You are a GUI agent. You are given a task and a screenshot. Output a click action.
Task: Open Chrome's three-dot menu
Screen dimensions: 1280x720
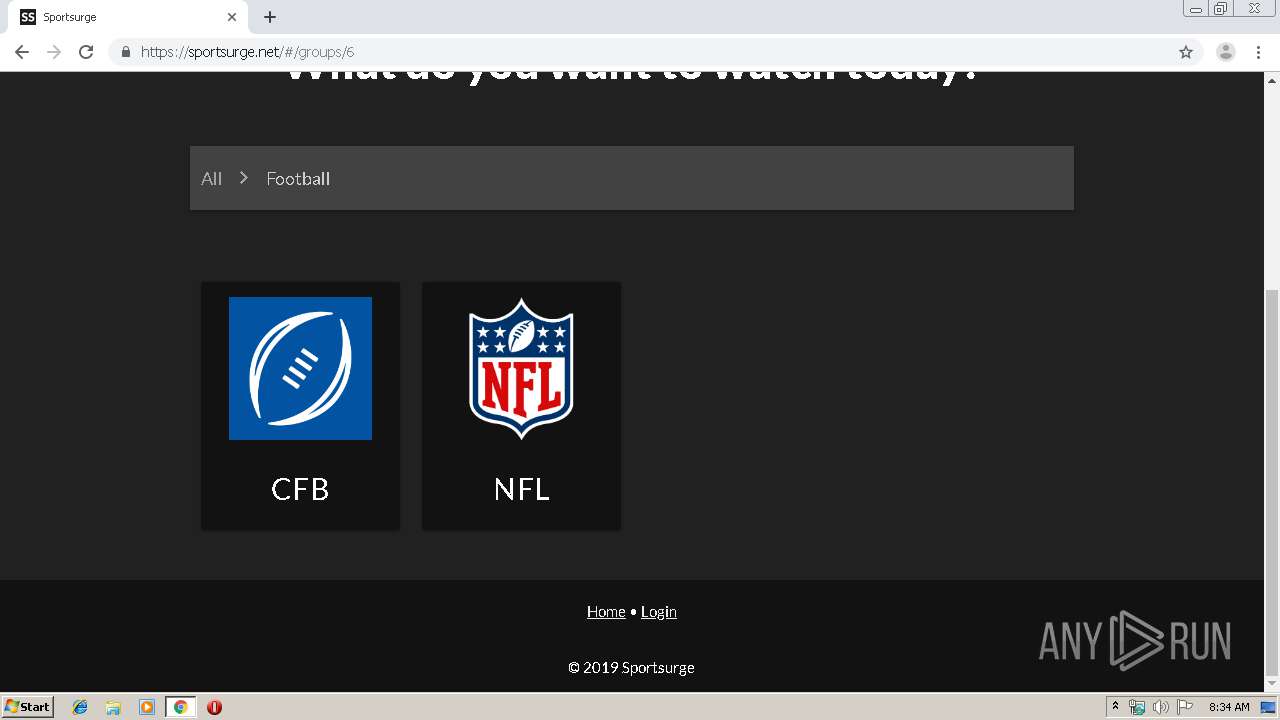[1258, 52]
